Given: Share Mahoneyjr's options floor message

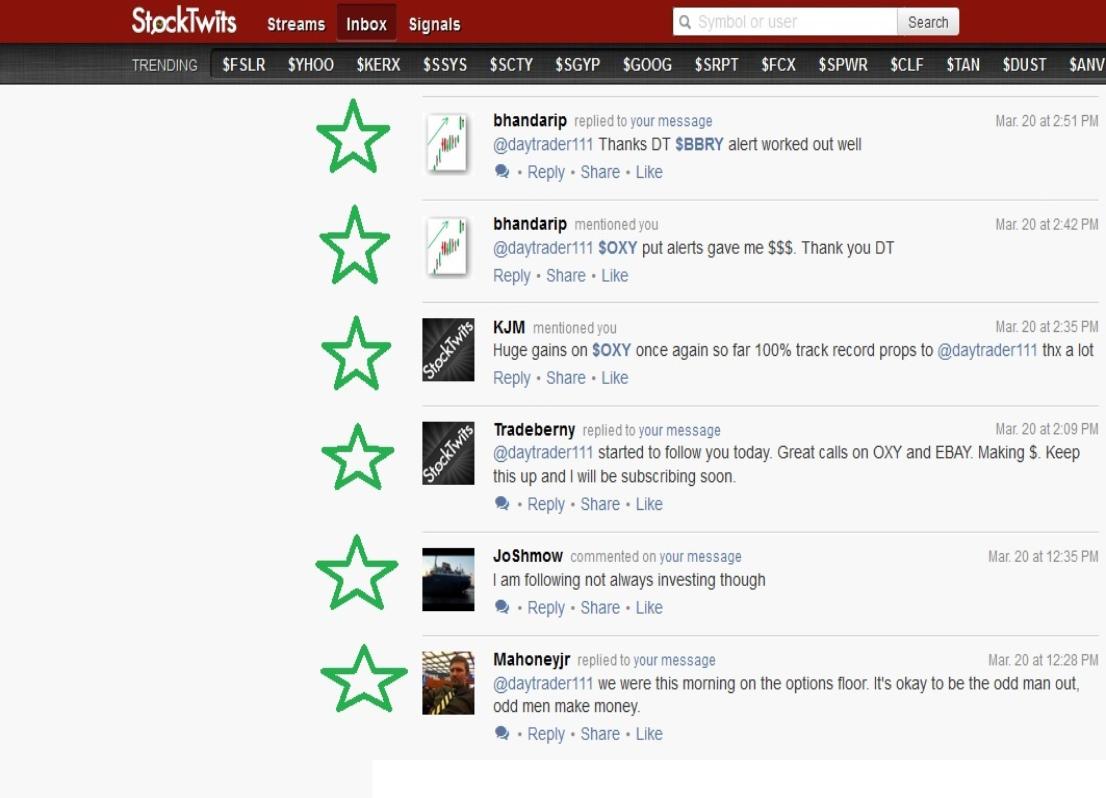Looking at the screenshot, I should click(x=600, y=734).
